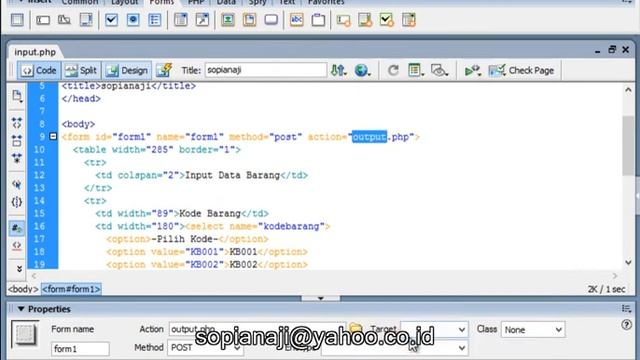This screenshot has height=360, width=640.
Task: Insert a Label form object
Action: pos(297,20)
